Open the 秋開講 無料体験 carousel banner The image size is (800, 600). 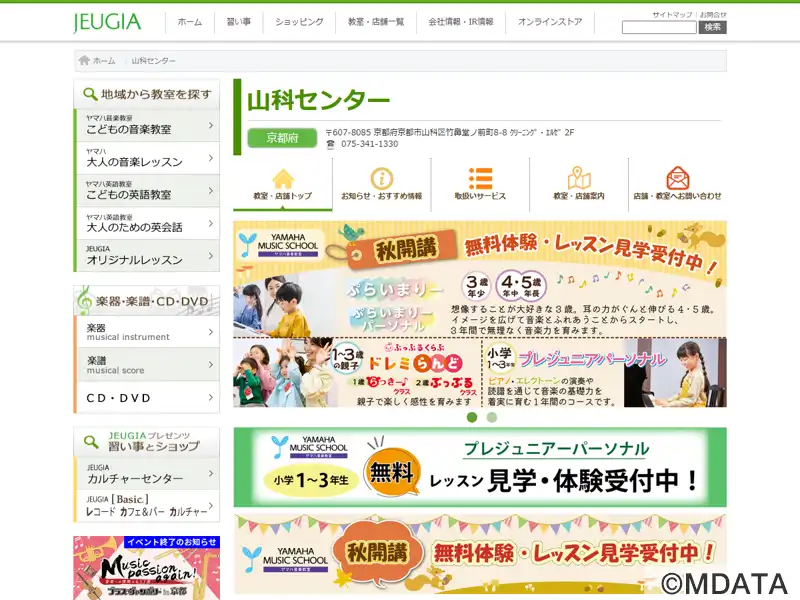coord(480,314)
